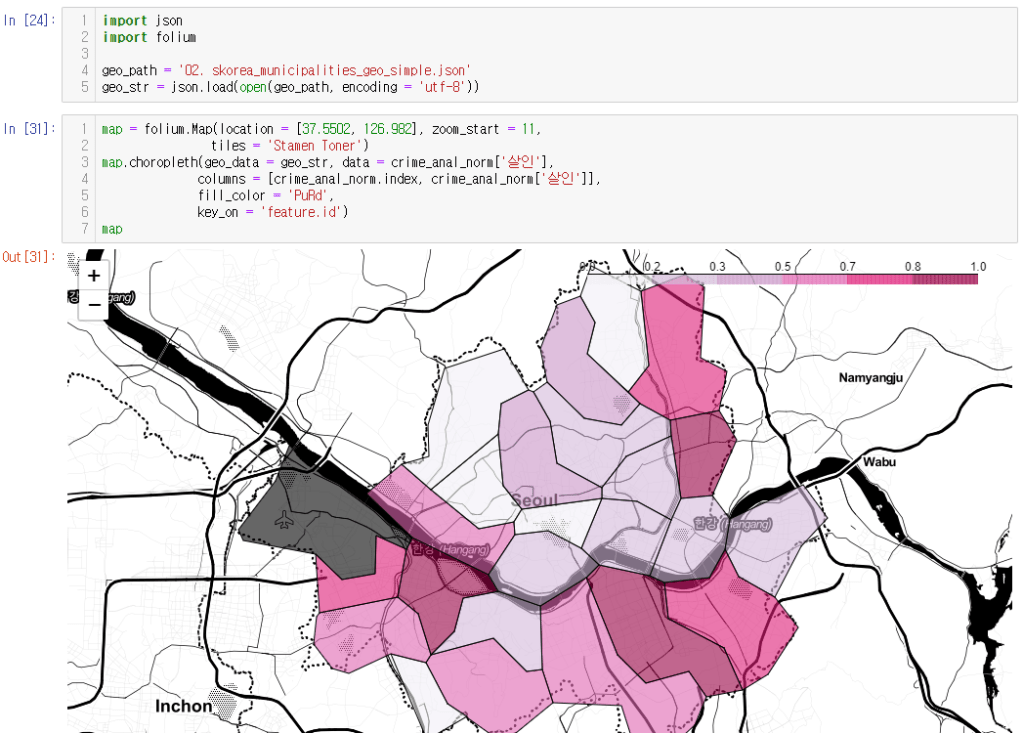The image size is (1023, 733).
Task: Click the map zoom in plus button
Action: click(93, 276)
